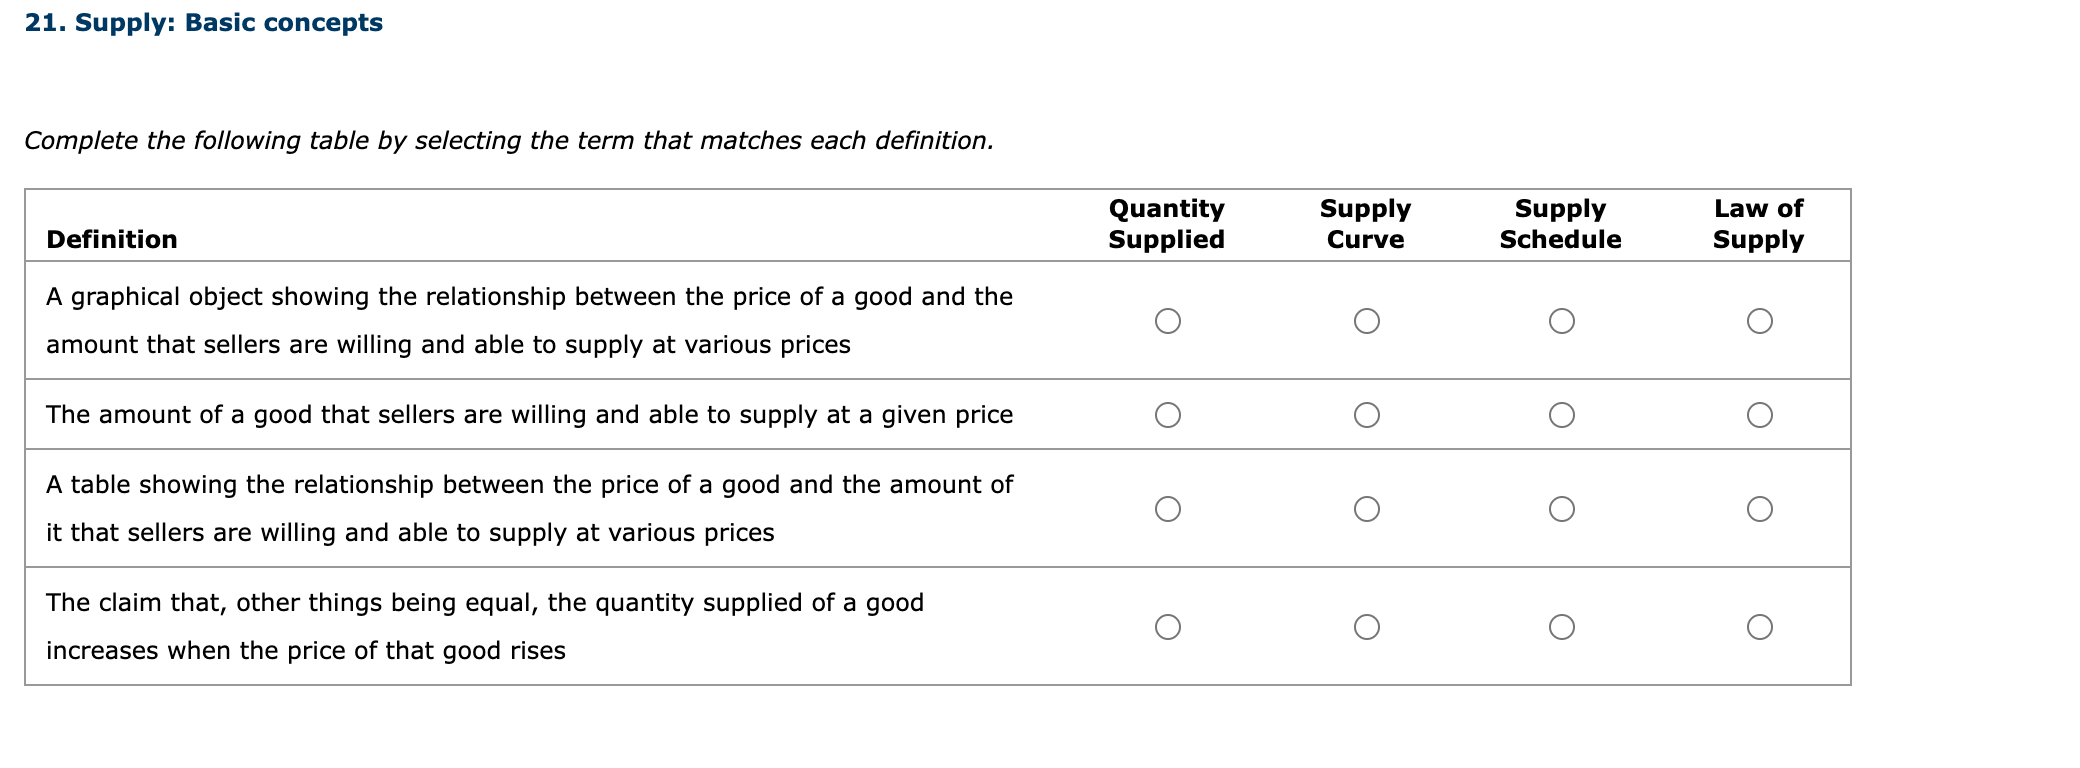Click the Law of Supply column header

point(1758,224)
